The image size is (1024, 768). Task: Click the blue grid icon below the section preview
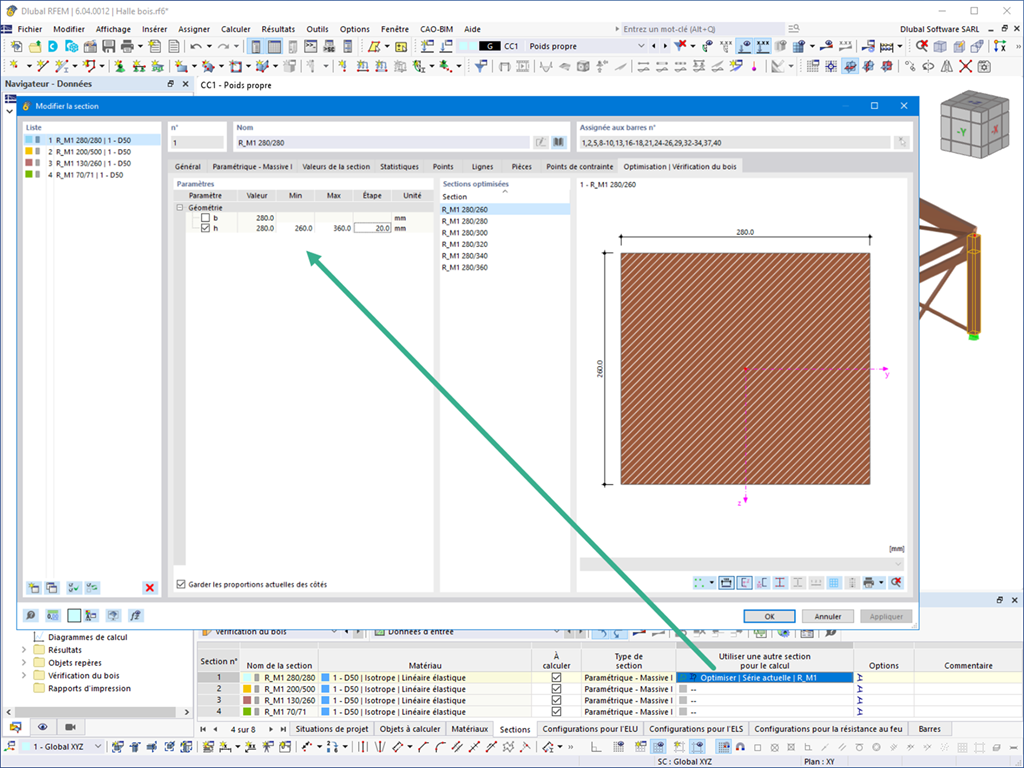click(x=834, y=583)
